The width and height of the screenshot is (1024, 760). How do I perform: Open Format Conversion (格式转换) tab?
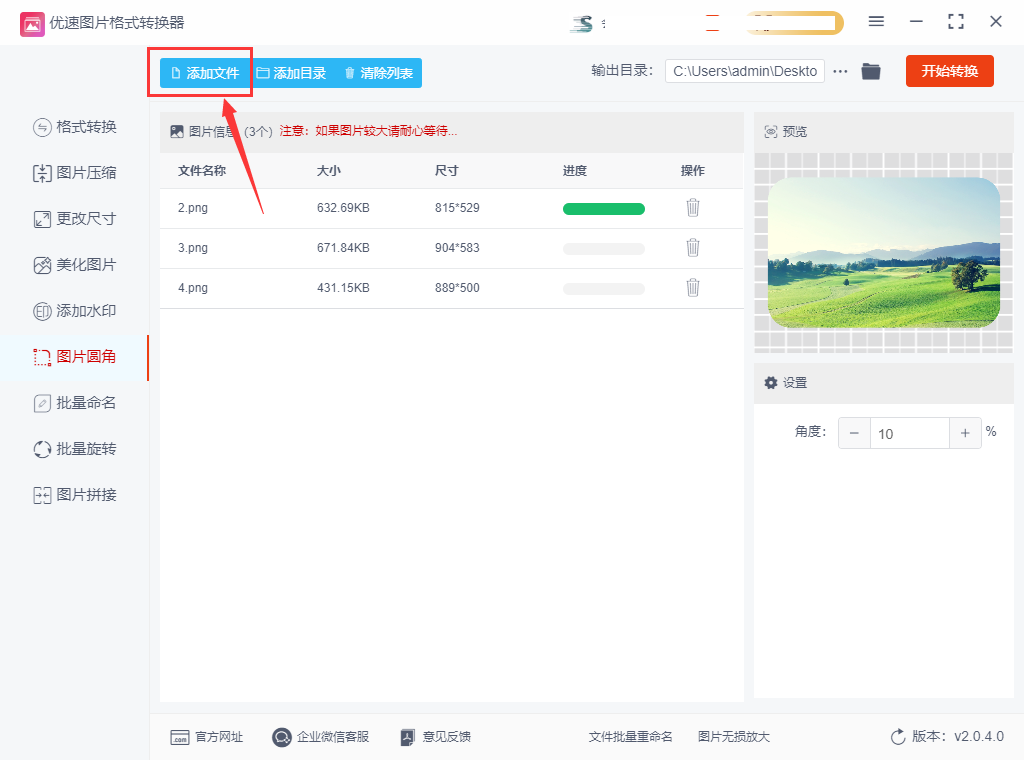coord(74,127)
